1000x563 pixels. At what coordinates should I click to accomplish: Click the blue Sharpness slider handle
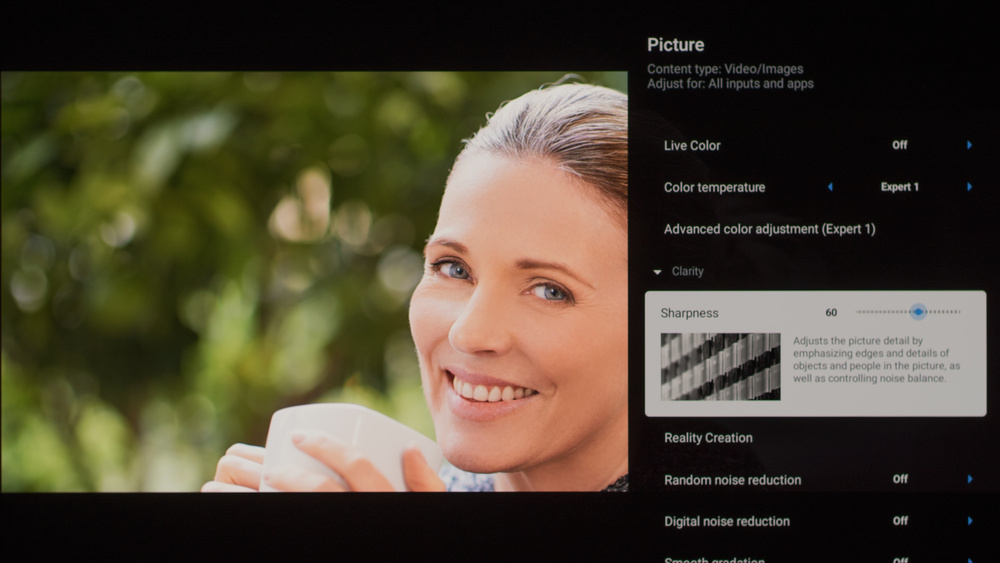point(918,312)
